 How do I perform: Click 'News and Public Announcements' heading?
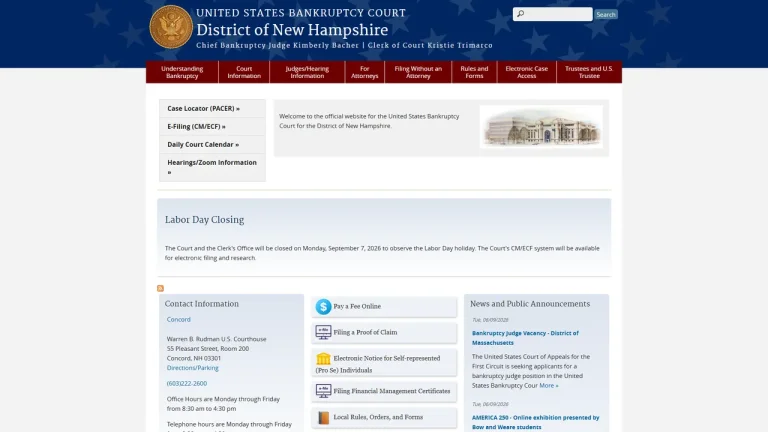tap(530, 304)
